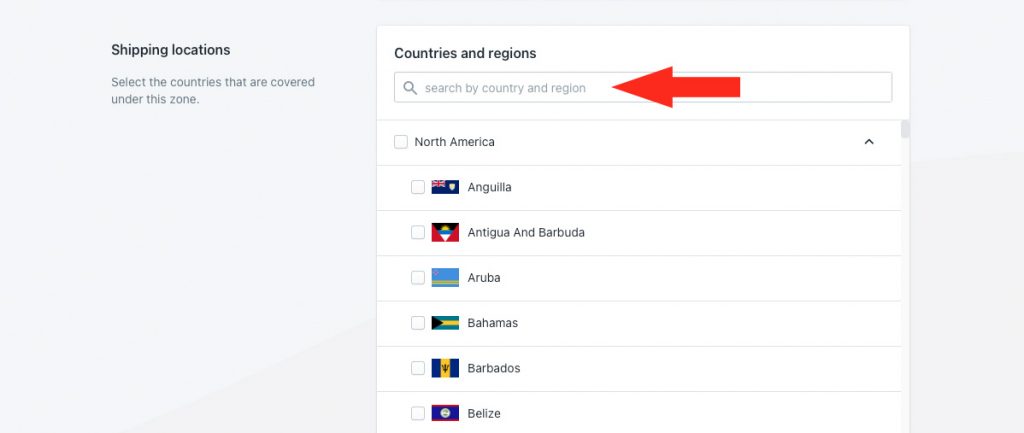Select the Bahamas country label
1024x433 pixels.
coord(492,323)
